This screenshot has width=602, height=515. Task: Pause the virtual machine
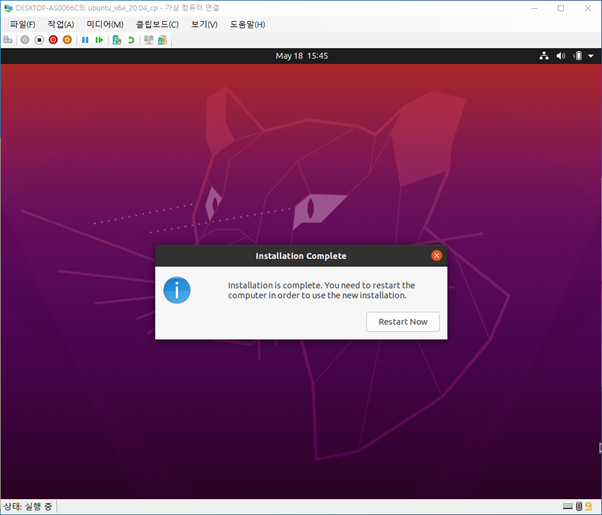coord(85,40)
